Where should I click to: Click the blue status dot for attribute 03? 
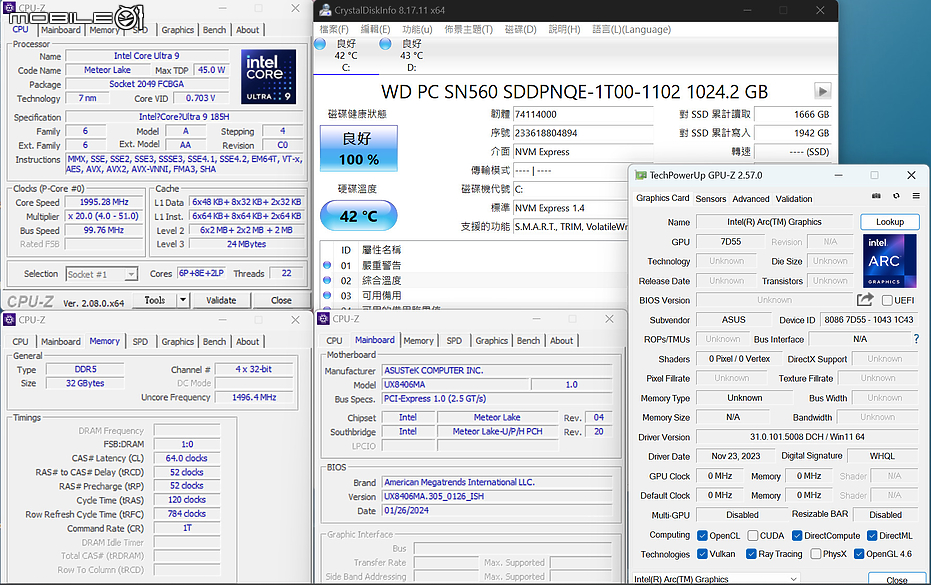(x=327, y=295)
